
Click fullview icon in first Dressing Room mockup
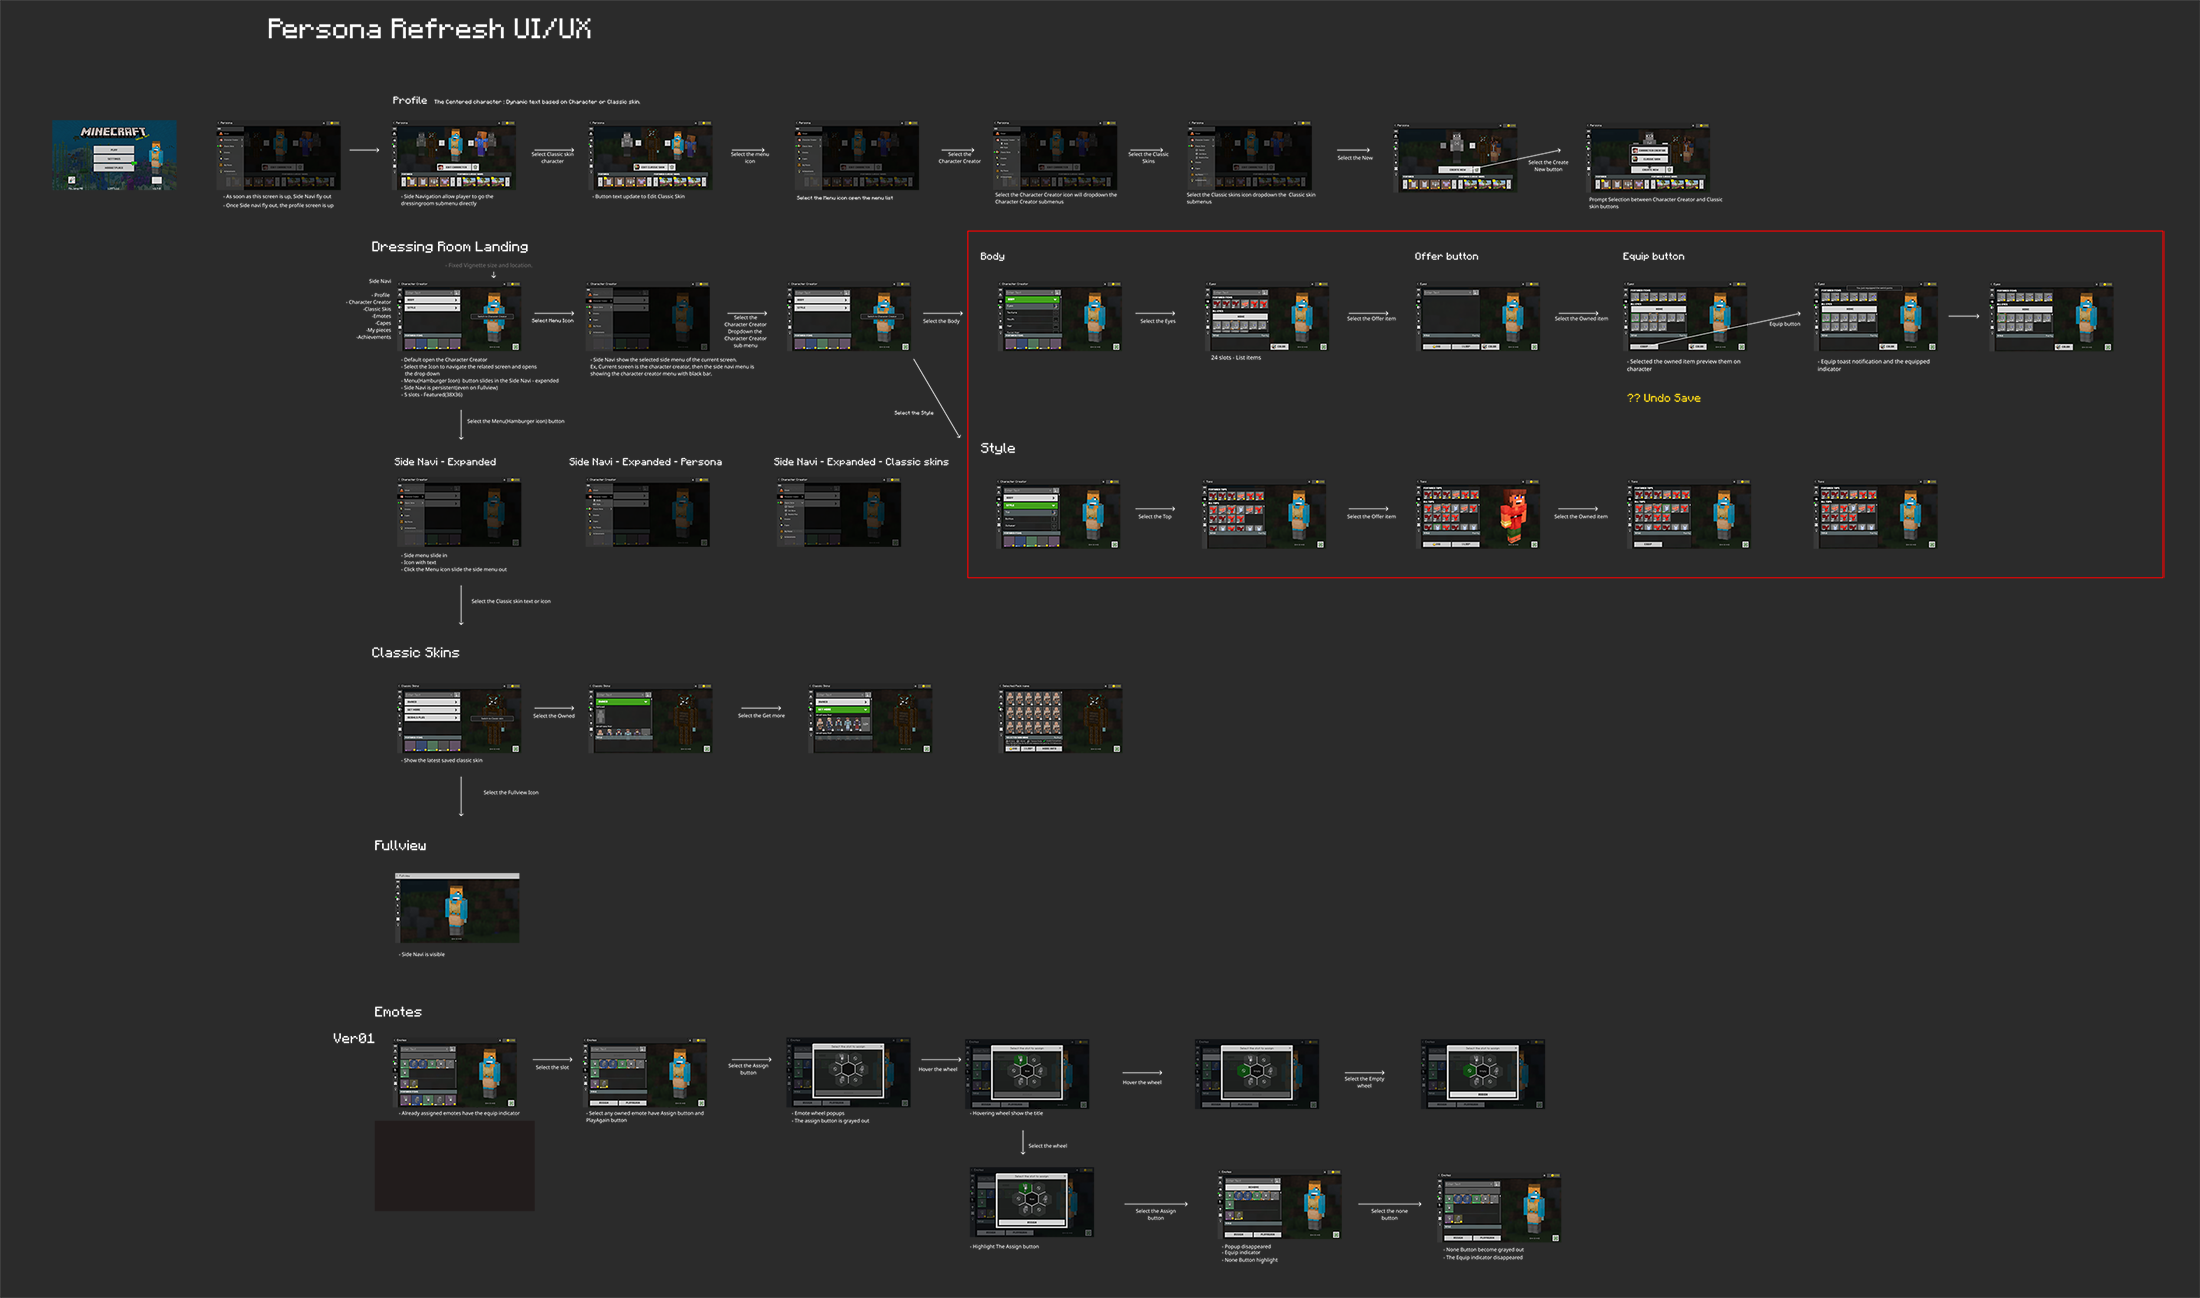click(516, 347)
